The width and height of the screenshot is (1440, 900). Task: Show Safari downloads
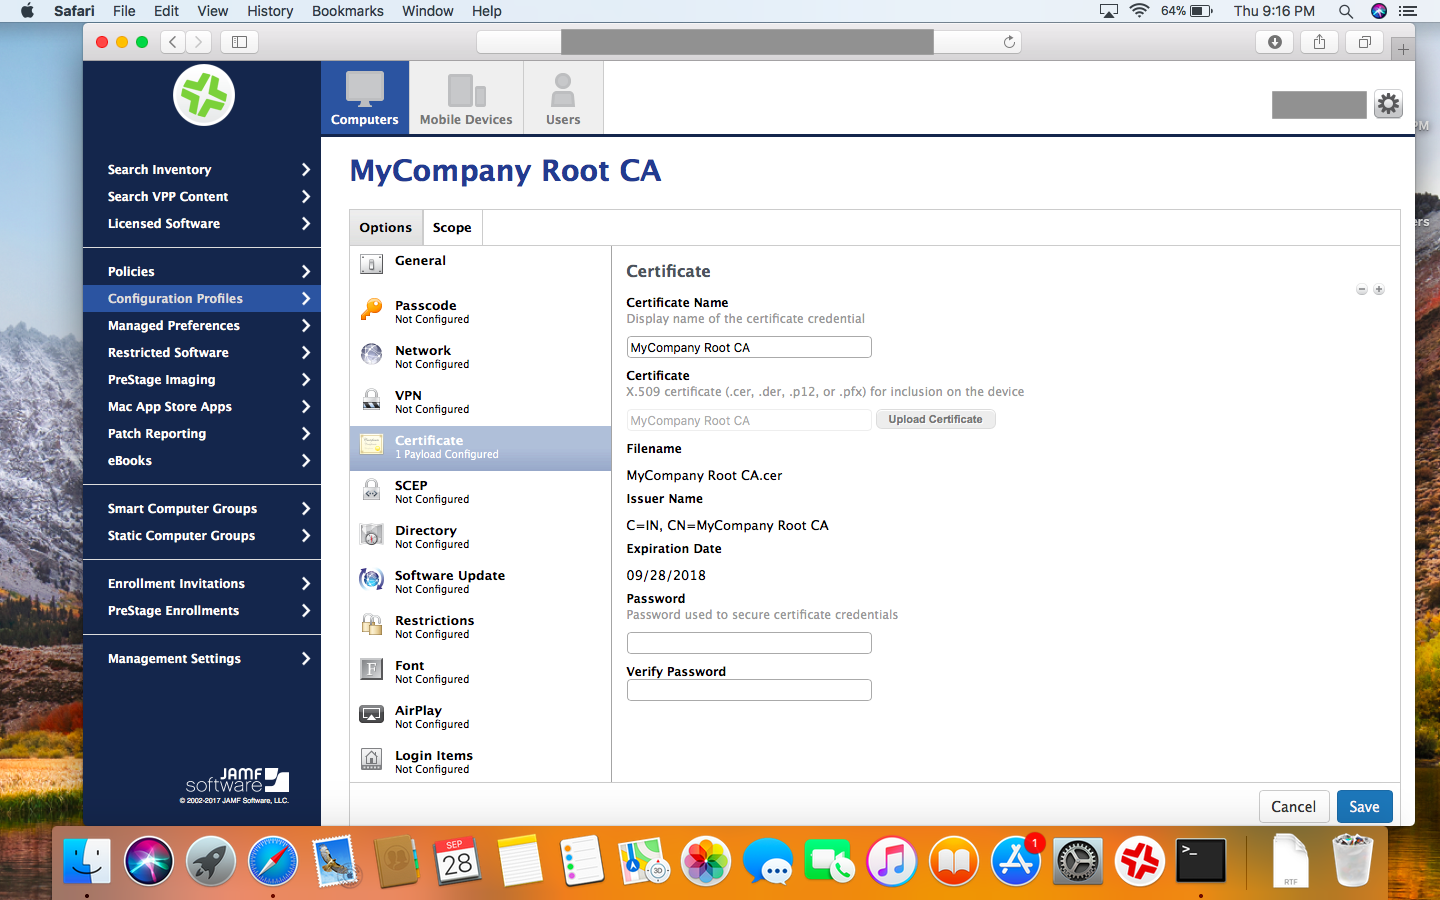point(1274,42)
